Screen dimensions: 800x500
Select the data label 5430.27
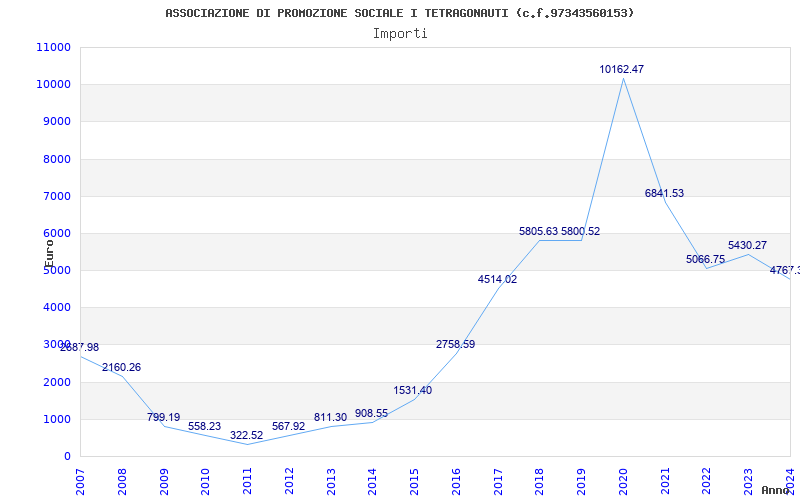click(x=747, y=245)
